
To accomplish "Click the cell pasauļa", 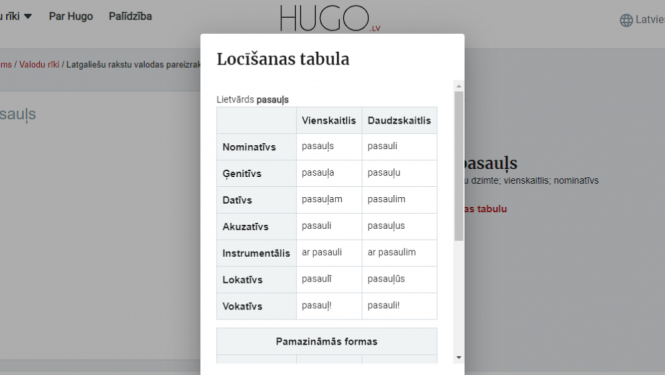I will (x=329, y=173).
